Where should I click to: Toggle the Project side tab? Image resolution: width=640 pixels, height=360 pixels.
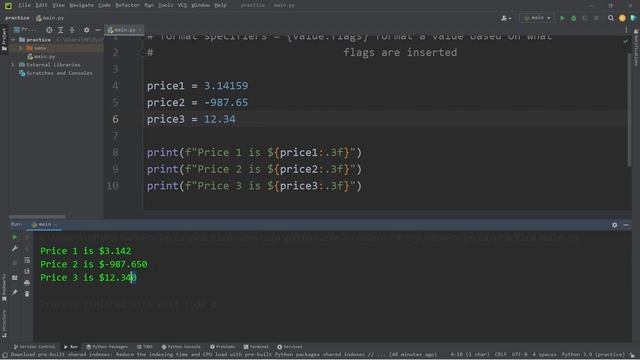tap(4, 40)
